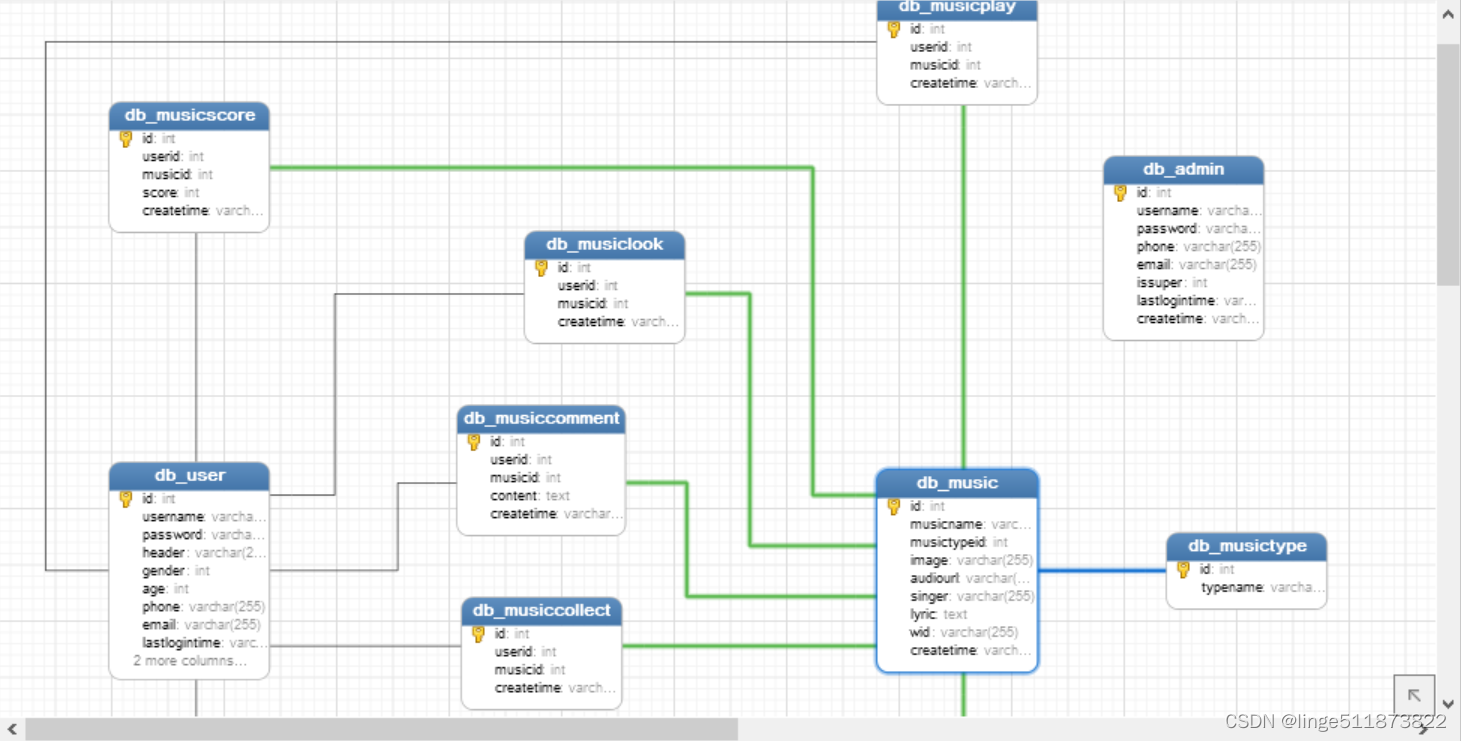This screenshot has width=1461, height=741.
Task: Select the username column in db_user
Action: click(x=204, y=517)
